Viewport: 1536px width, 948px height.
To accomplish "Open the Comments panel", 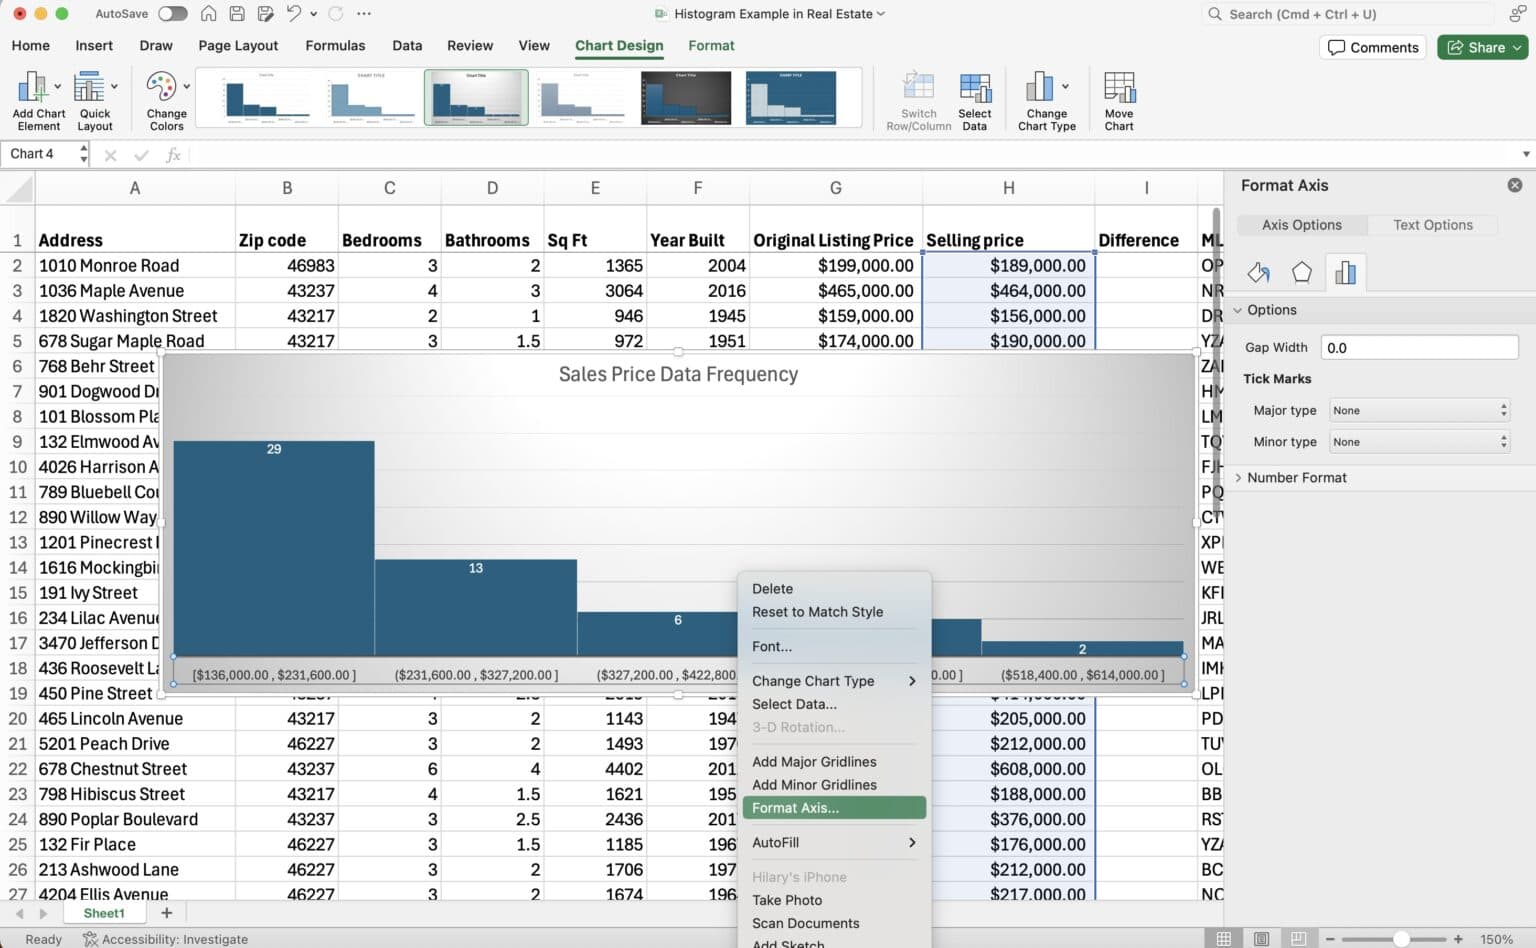I will tap(1372, 47).
